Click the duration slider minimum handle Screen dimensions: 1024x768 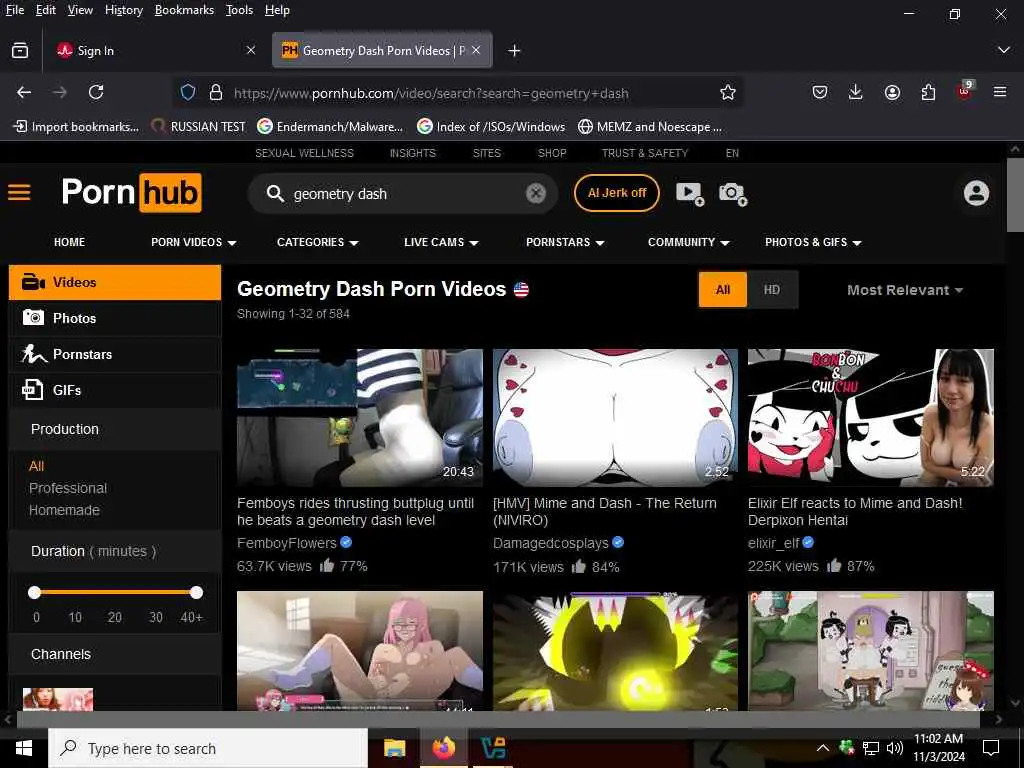point(35,592)
